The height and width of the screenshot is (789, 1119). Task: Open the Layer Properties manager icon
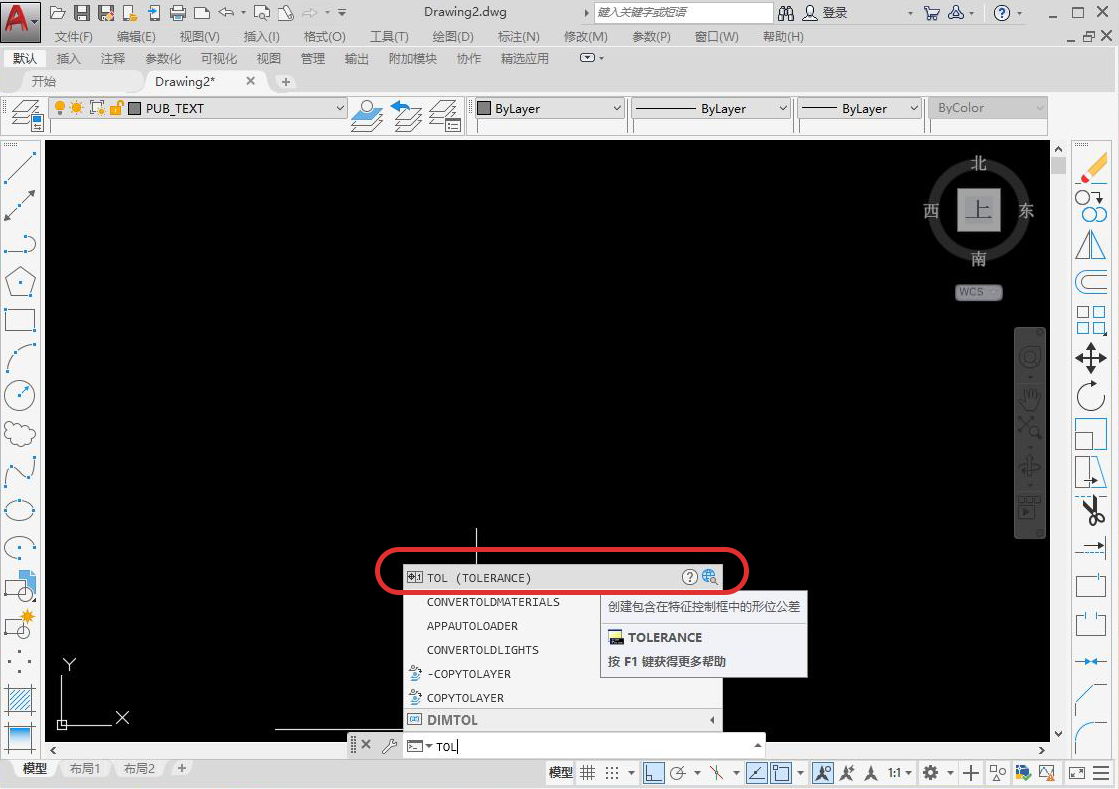(27, 115)
